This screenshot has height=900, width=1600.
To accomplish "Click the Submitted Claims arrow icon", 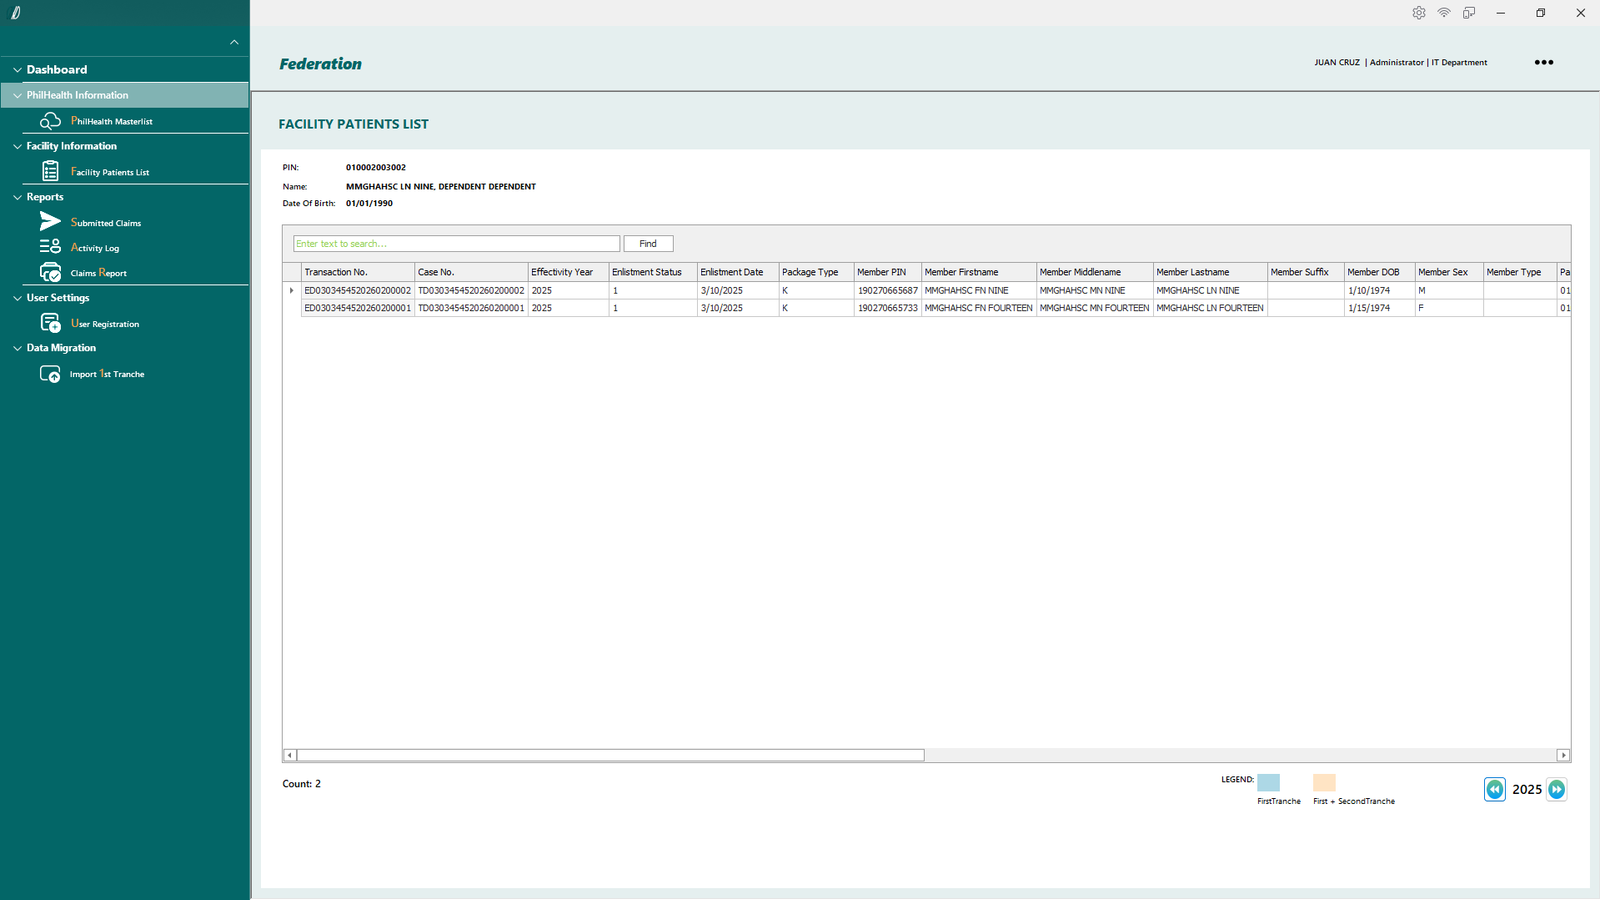I will point(50,222).
